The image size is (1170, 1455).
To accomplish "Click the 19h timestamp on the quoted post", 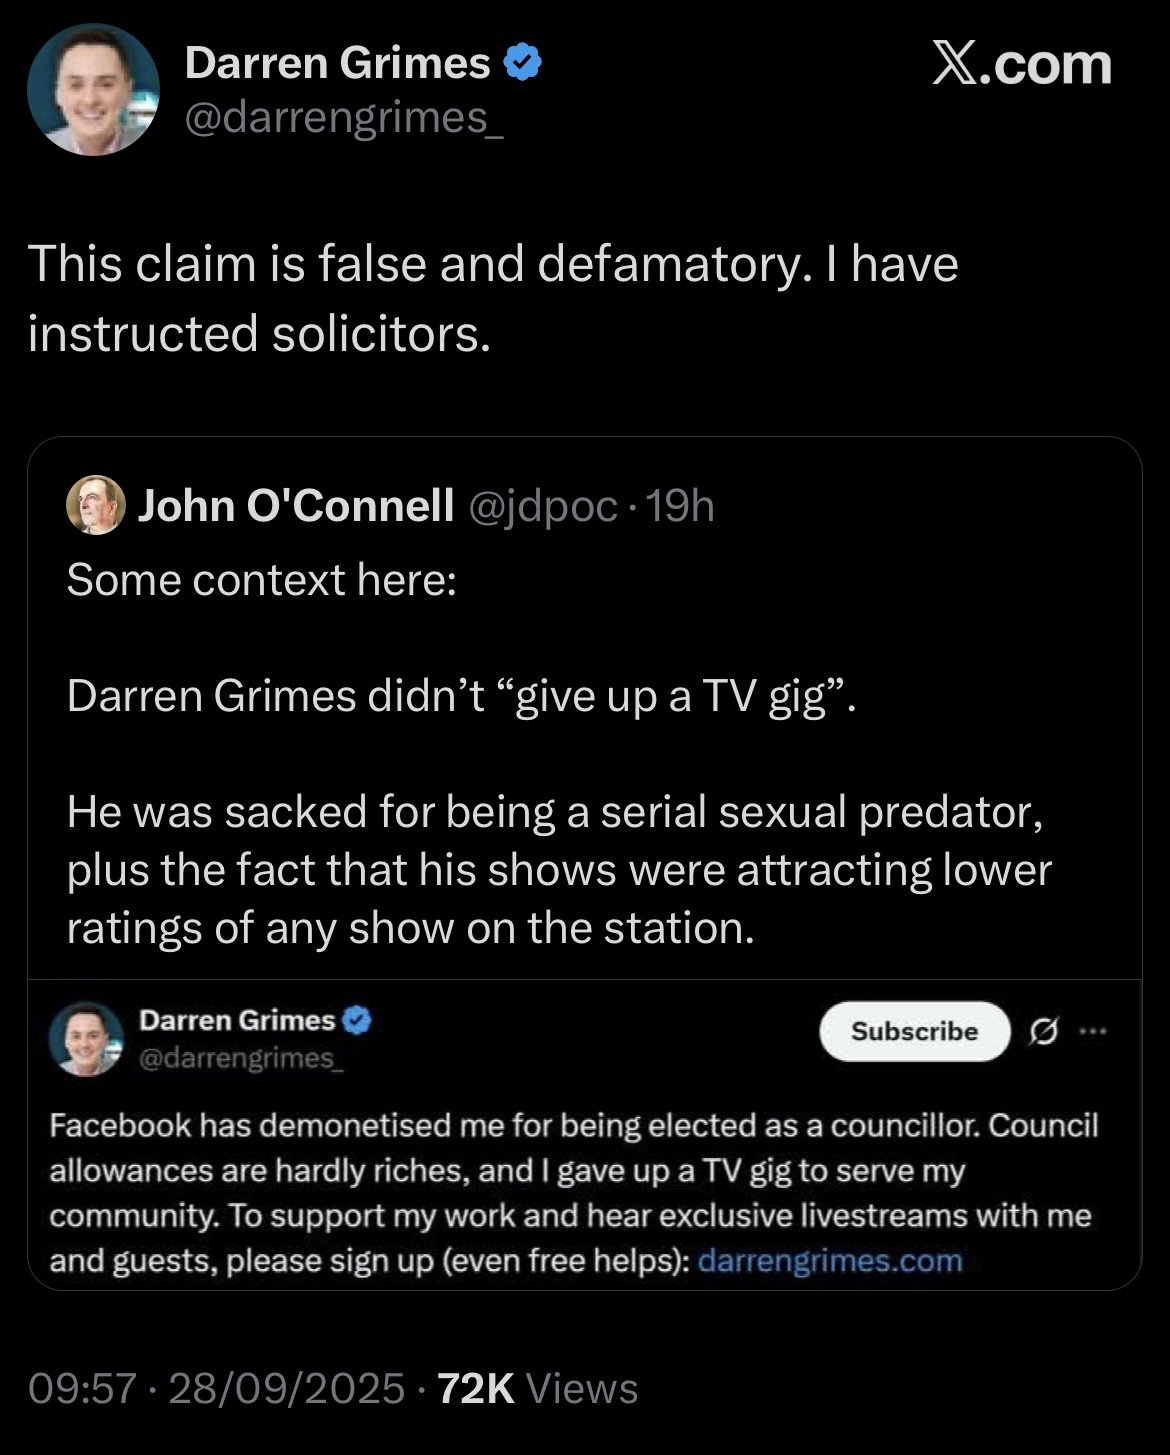I will tap(681, 506).
